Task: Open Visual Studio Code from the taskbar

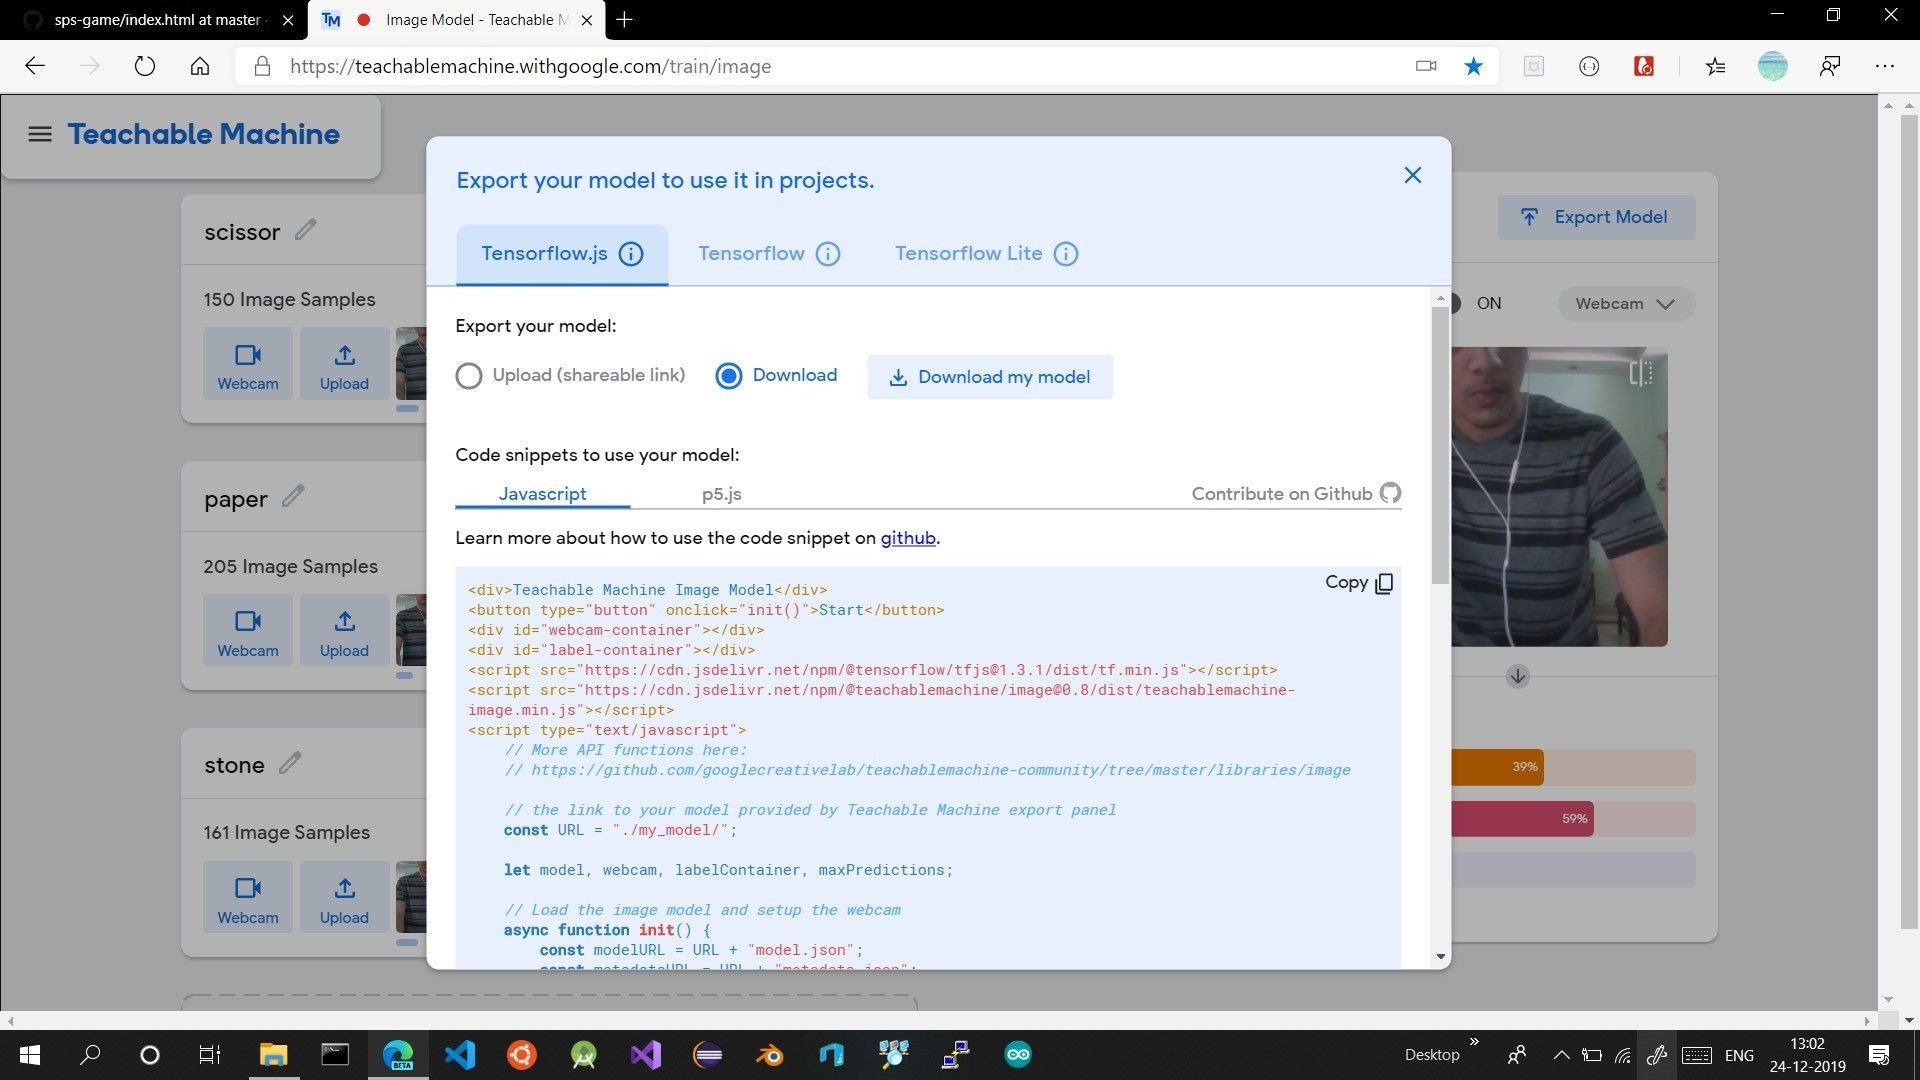Action: [x=460, y=1055]
